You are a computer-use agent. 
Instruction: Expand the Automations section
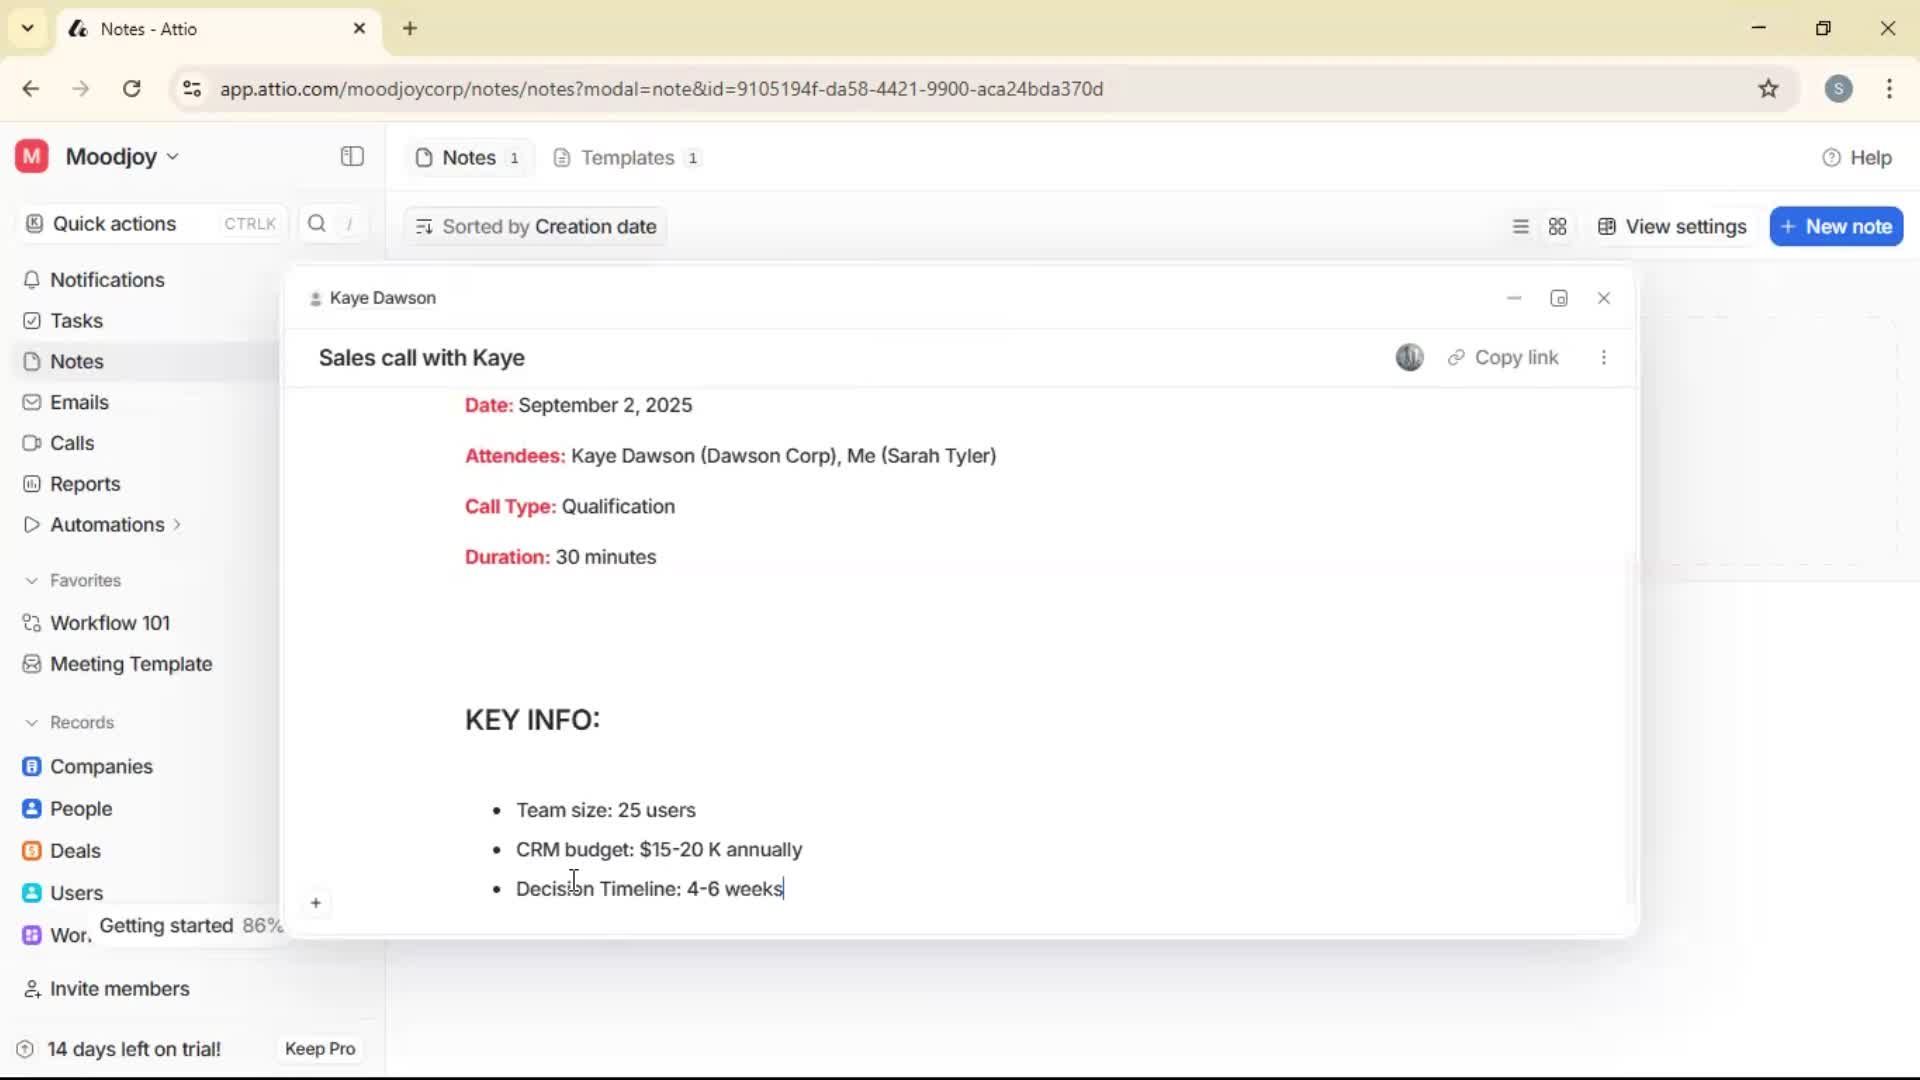pyautogui.click(x=176, y=524)
